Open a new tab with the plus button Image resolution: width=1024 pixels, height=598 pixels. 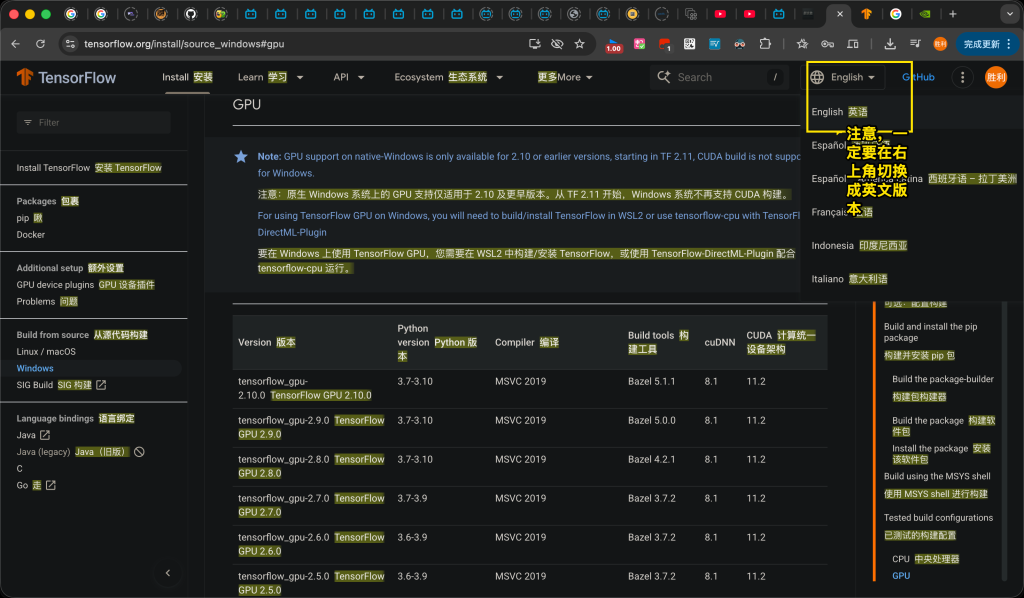coord(953,14)
